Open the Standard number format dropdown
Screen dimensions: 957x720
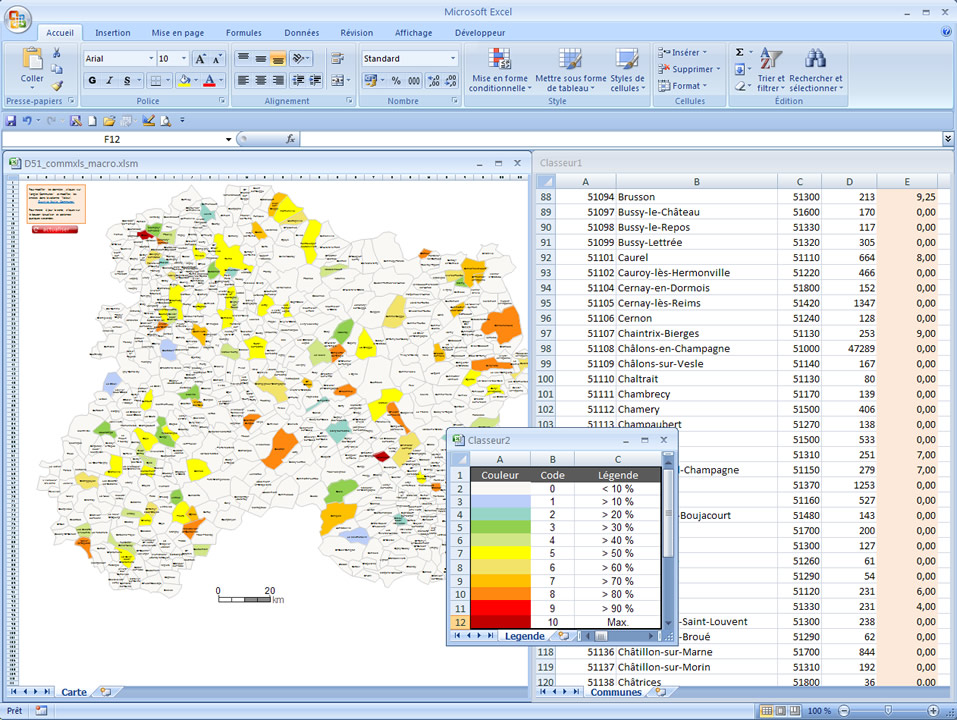pos(453,59)
